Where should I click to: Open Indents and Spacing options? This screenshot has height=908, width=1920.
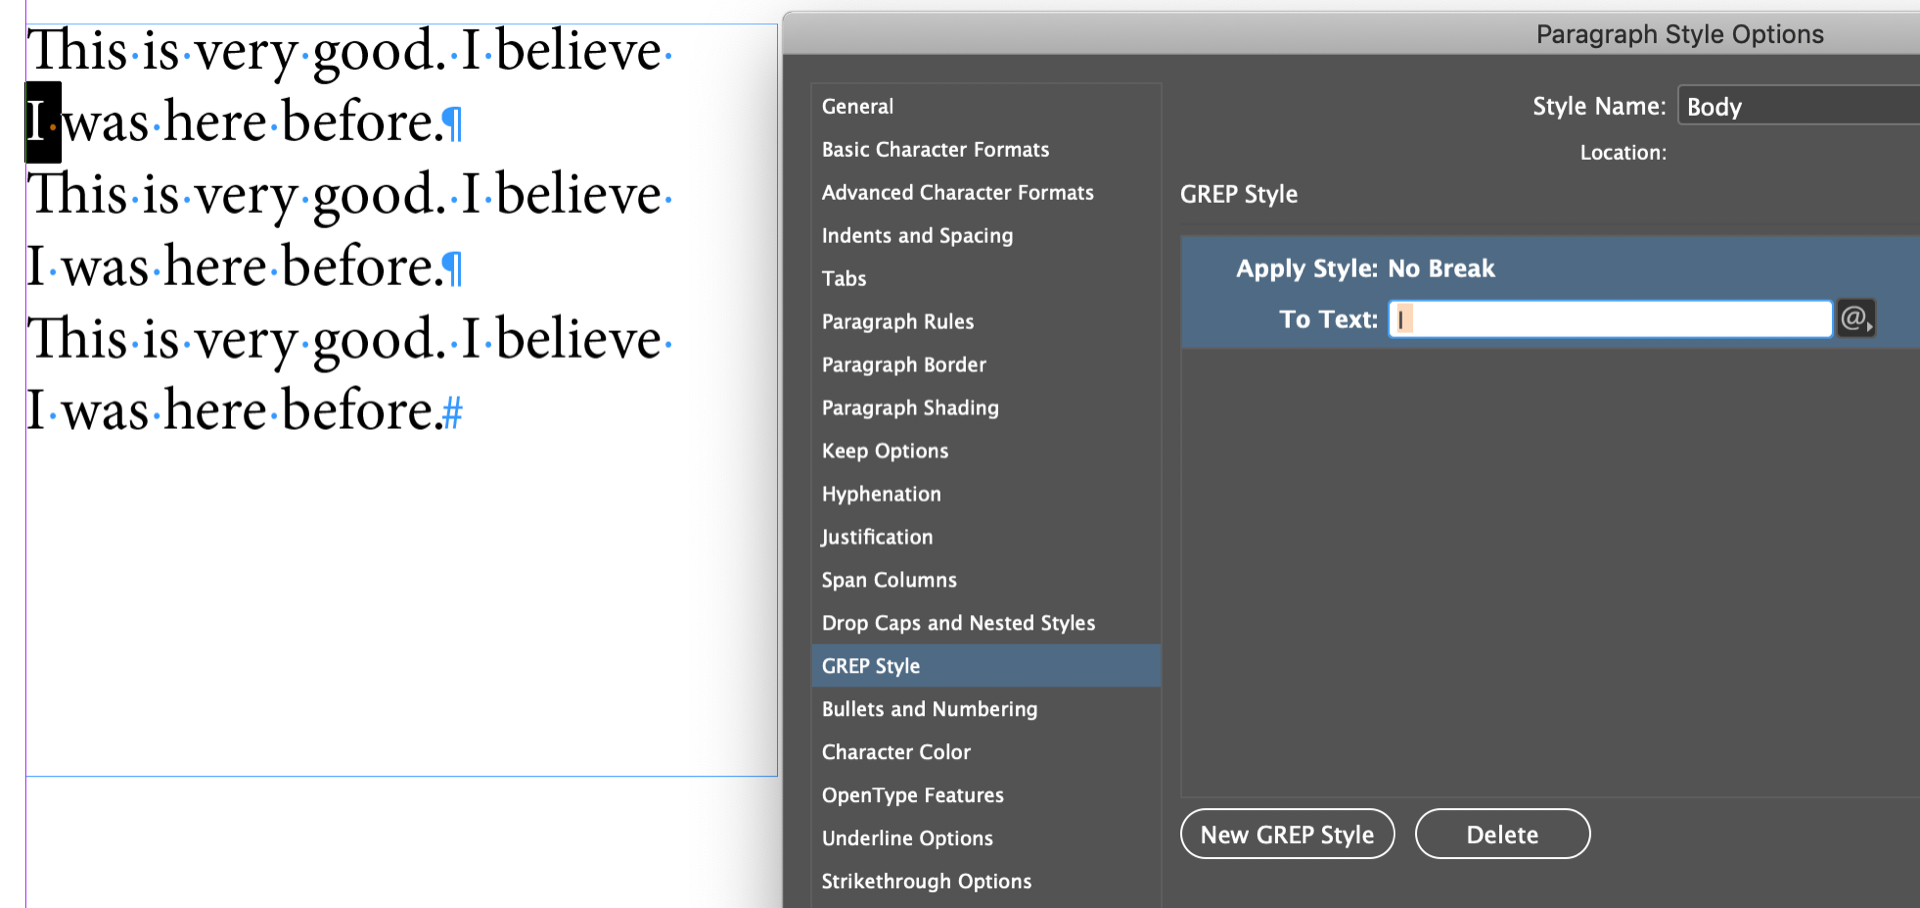tap(916, 235)
